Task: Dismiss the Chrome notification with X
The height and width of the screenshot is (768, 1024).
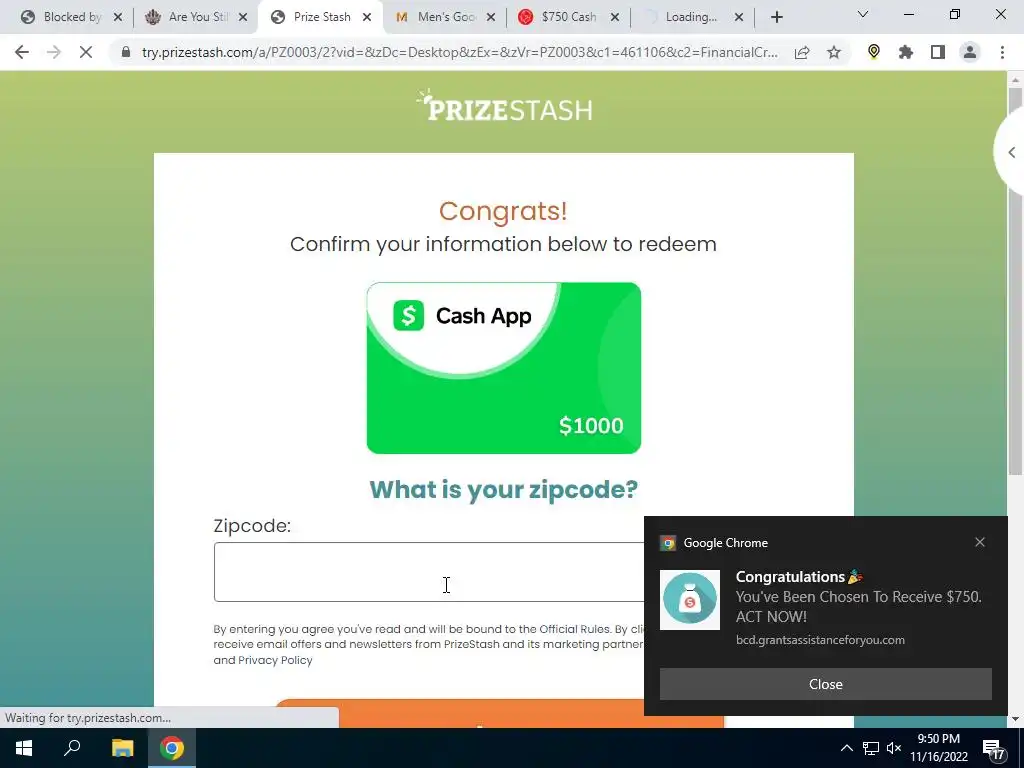Action: point(980,542)
